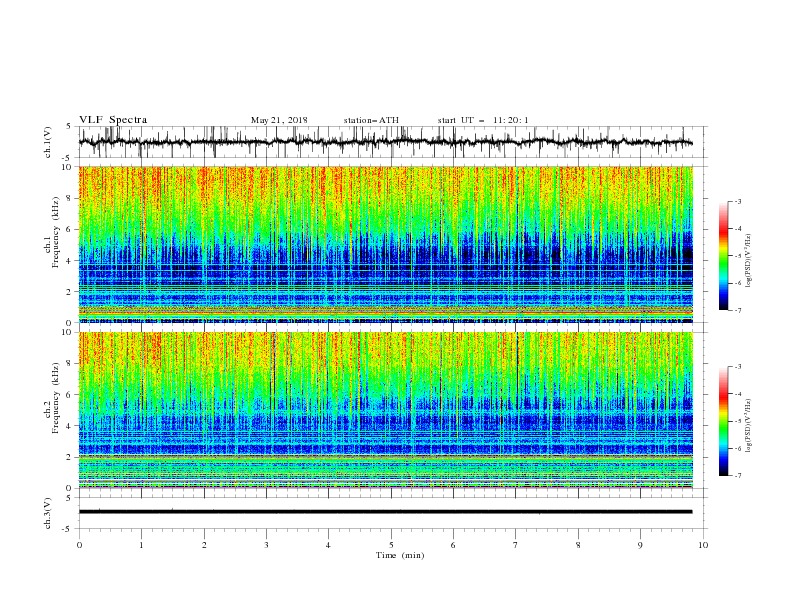
Task: Click the ch.1 frequency tick "8"
Action: [70, 198]
